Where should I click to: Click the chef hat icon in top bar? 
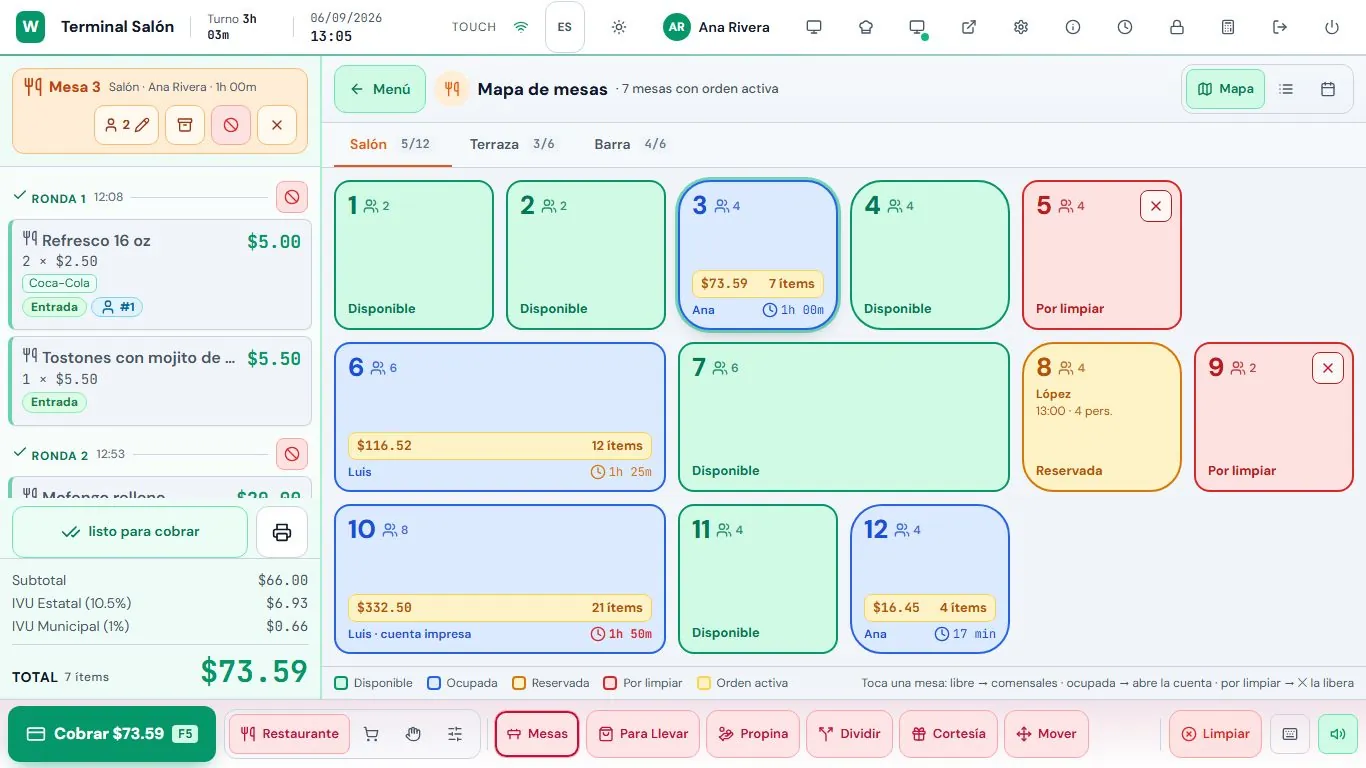coord(866,27)
